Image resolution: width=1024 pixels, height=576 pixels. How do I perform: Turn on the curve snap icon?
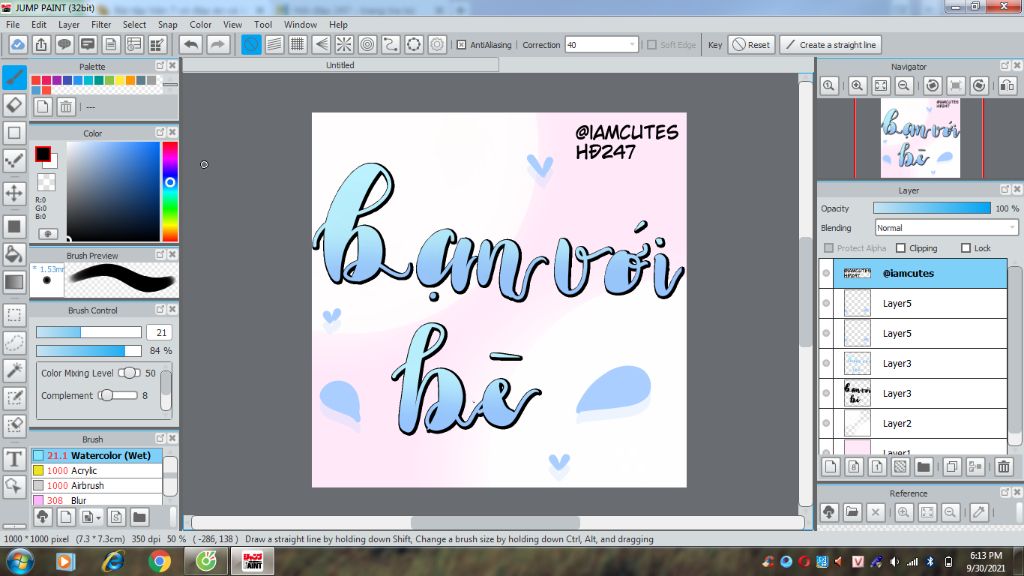coord(391,45)
